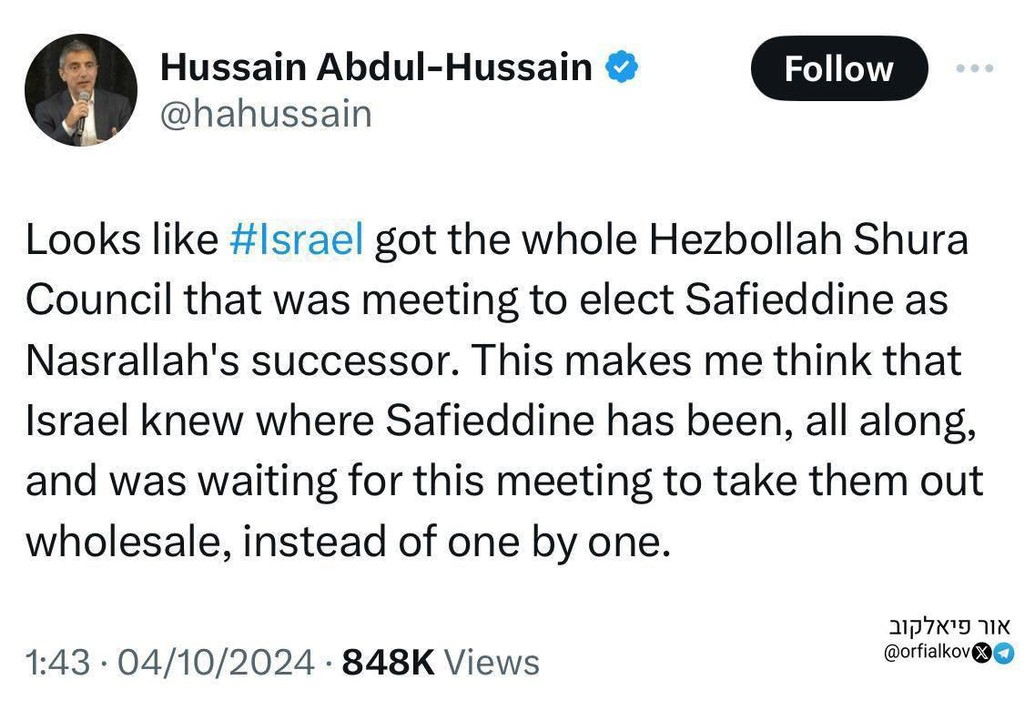The image size is (1024, 718).
Task: Click the Hebrew name above @orfialkov
Action: coord(949,628)
